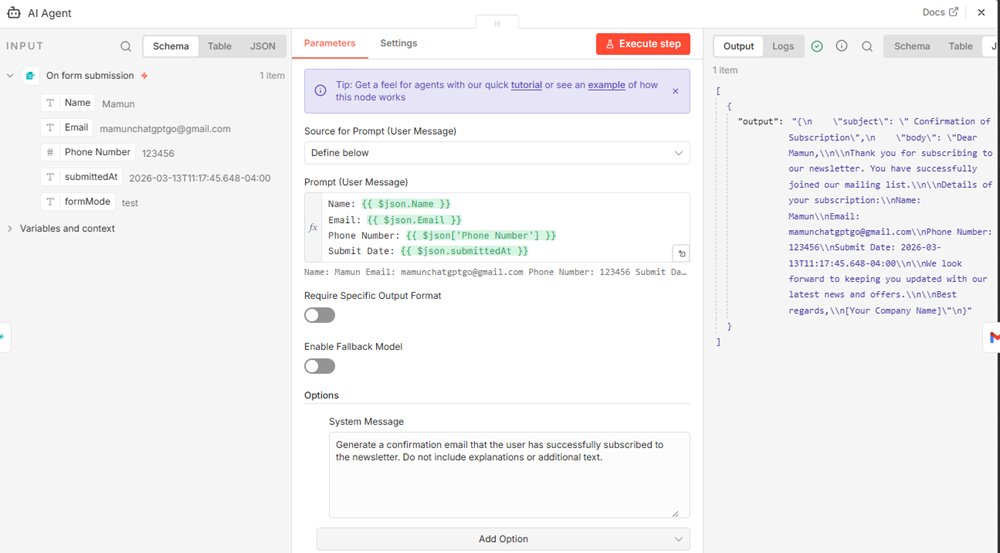The image size is (1000, 553).
Task: Switch output view to Logs
Action: [783, 46]
